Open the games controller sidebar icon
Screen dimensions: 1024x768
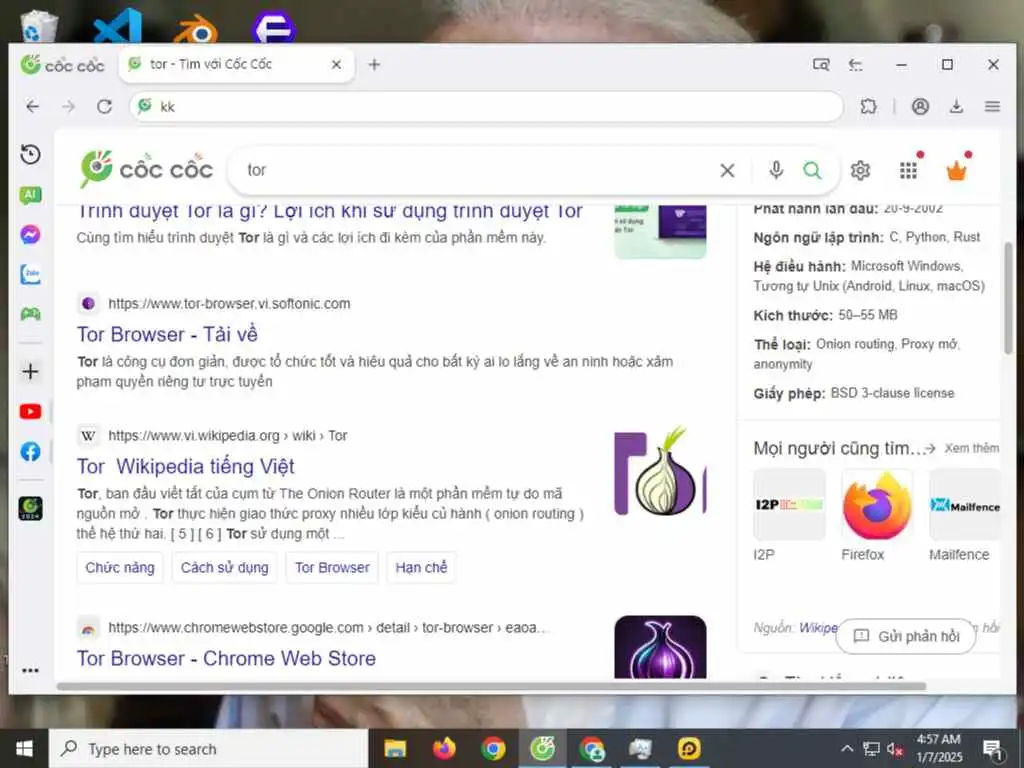(30, 314)
